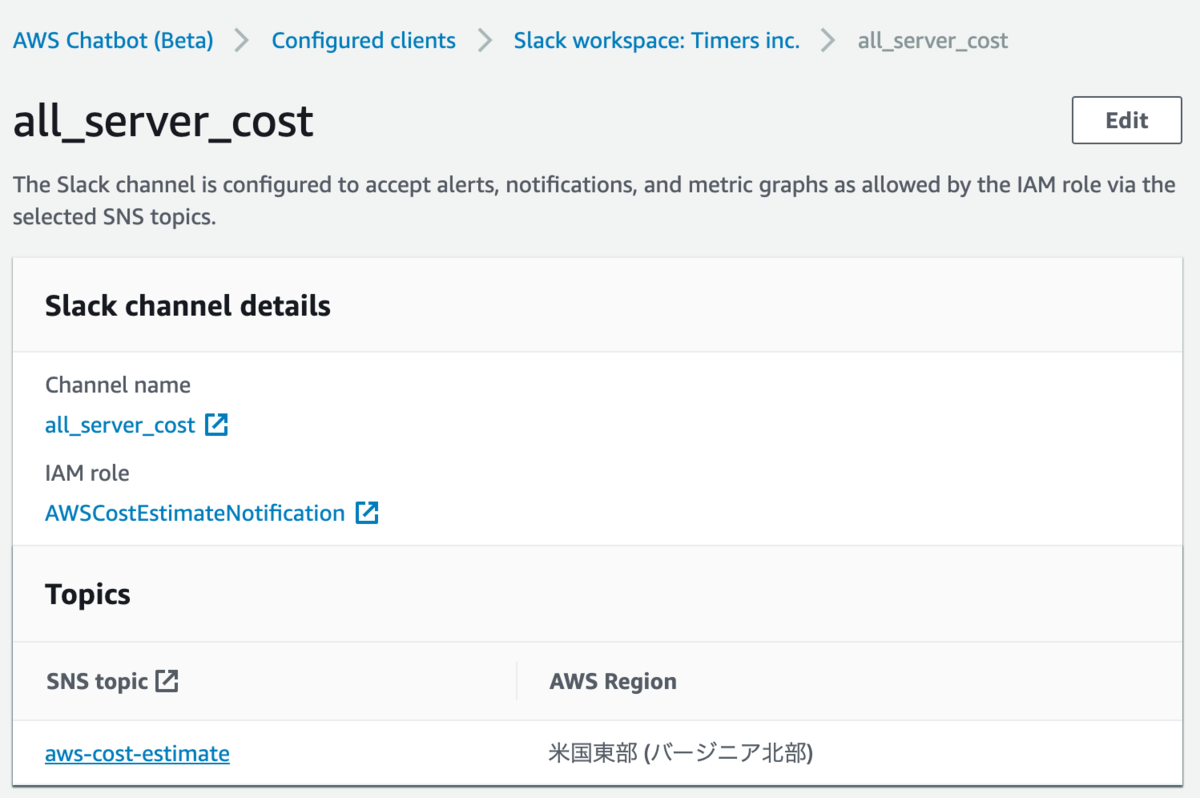Click external-link icon beside all_server_cost channel
Image resolution: width=1200 pixels, height=798 pixels.
(217, 425)
